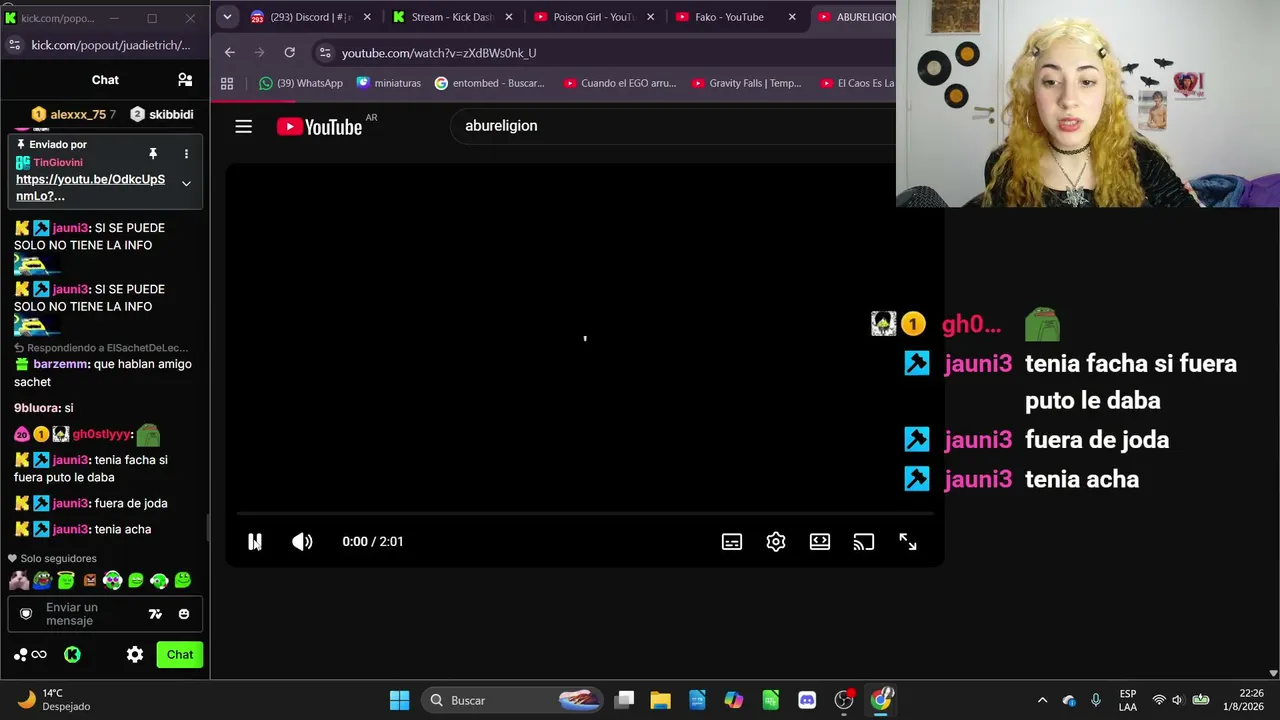The height and width of the screenshot is (720, 1280).
Task: Open video player settings gear
Action: 776,542
